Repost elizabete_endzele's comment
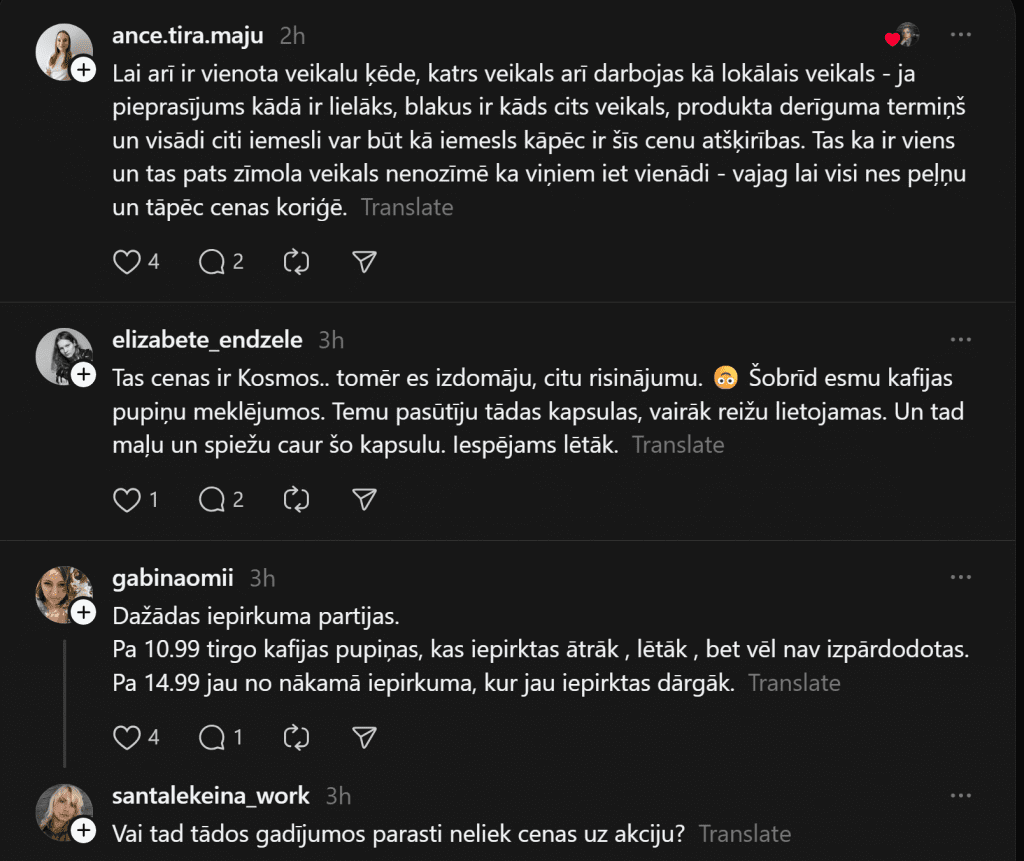The width and height of the screenshot is (1024, 861). (x=297, y=500)
